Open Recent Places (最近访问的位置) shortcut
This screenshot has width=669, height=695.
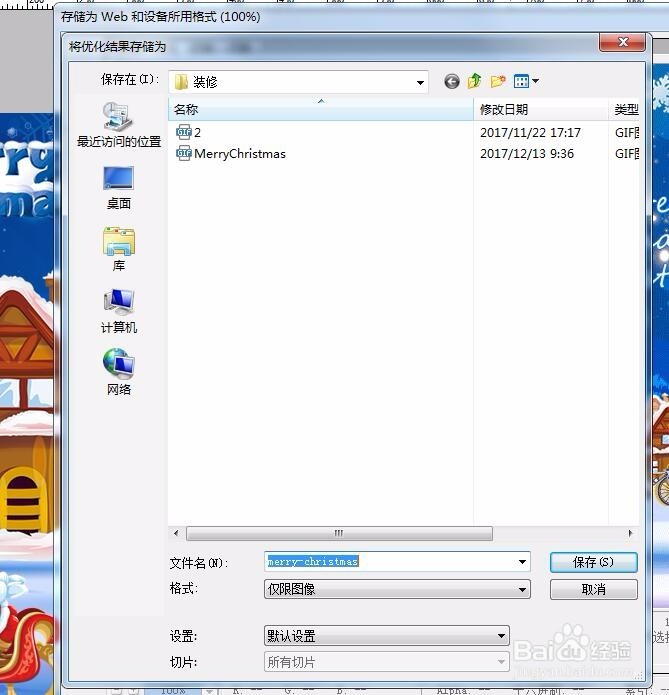pos(118,125)
